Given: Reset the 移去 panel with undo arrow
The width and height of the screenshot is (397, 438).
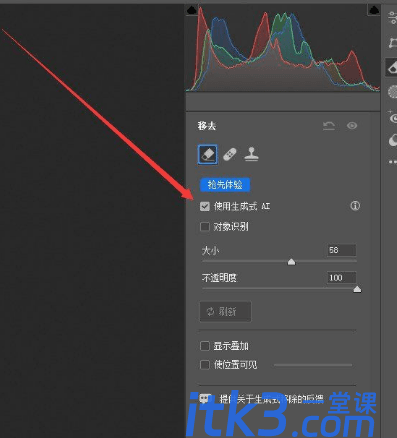Looking at the screenshot, I should tap(329, 126).
